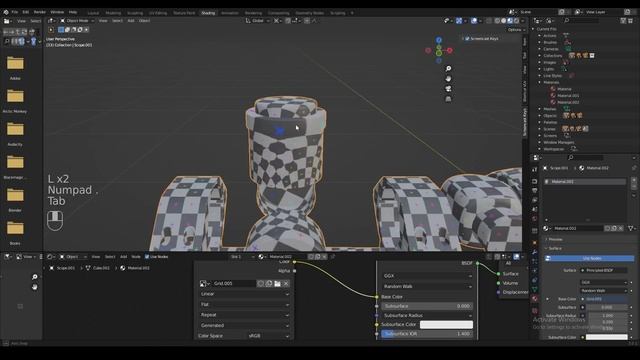Open the viewport Options dropdown
This screenshot has width=640, height=360.
click(x=516, y=30)
